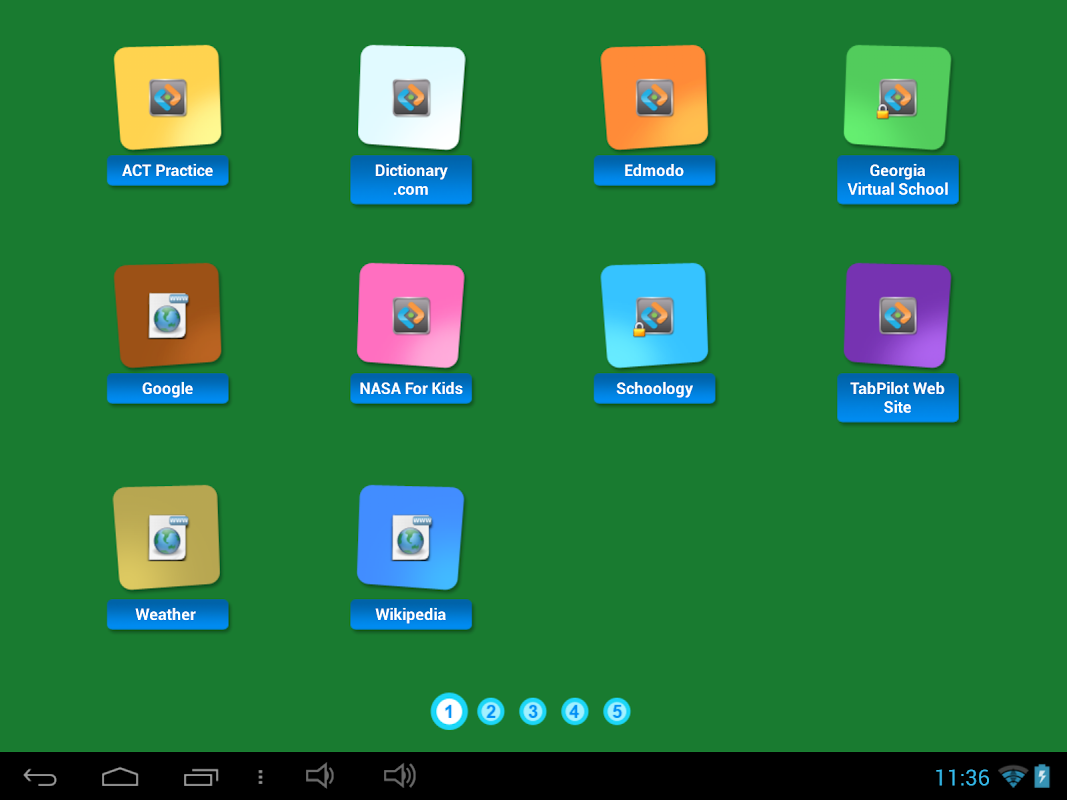The height and width of the screenshot is (800, 1067).
Task: Open the three-dot overflow menu
Action: click(261, 777)
